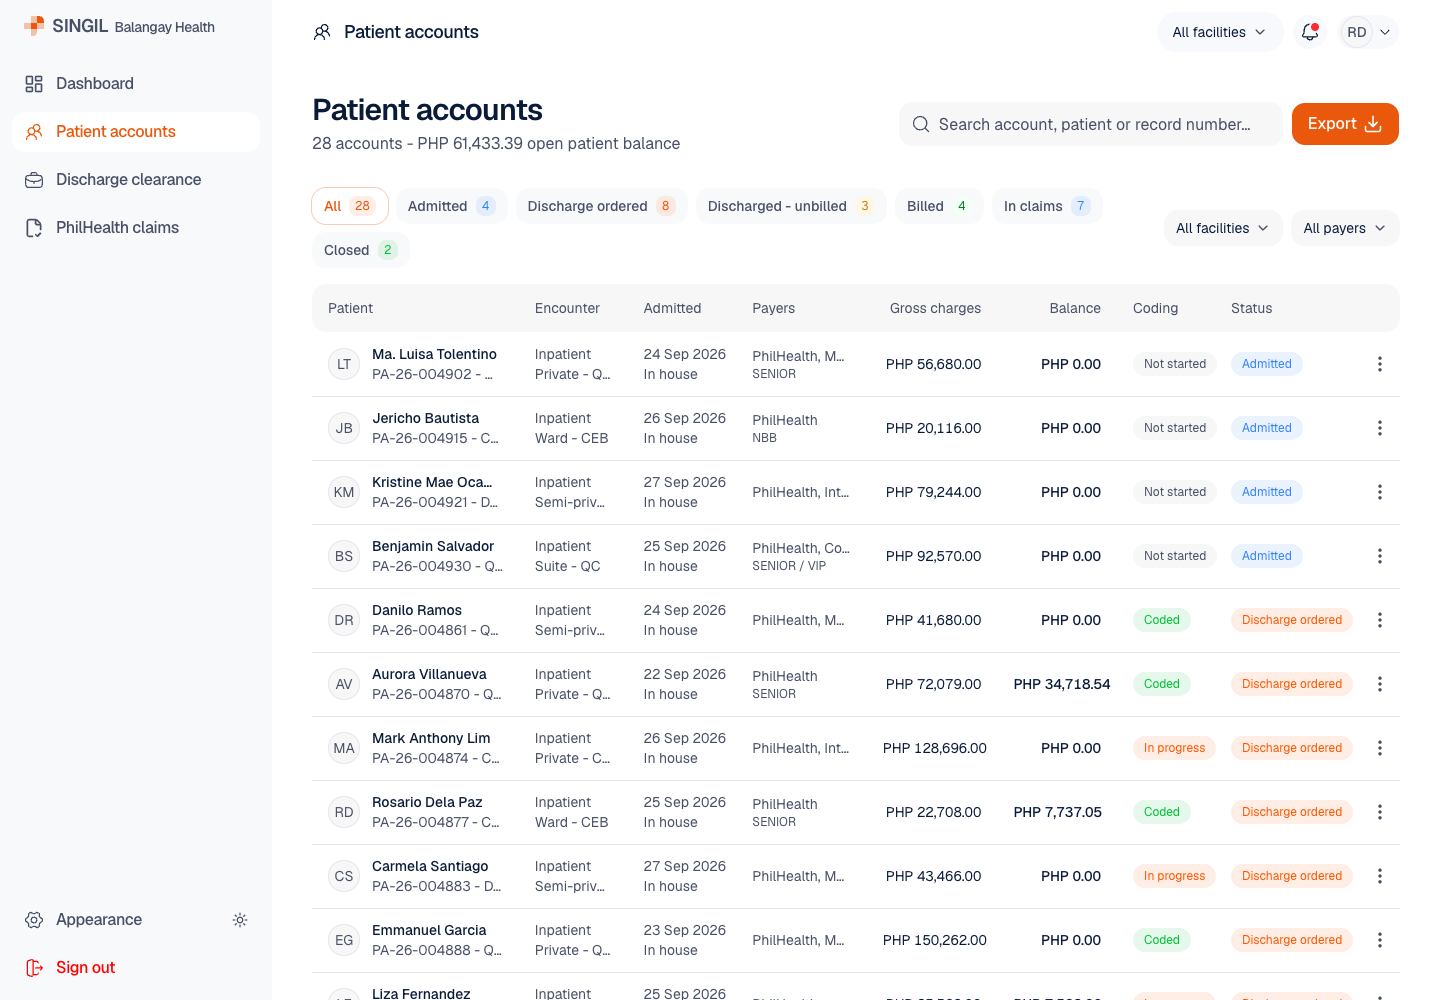Viewport: 1440px width, 1000px height.
Task: Filter by Discharged - unbilled tab
Action: 791,206
